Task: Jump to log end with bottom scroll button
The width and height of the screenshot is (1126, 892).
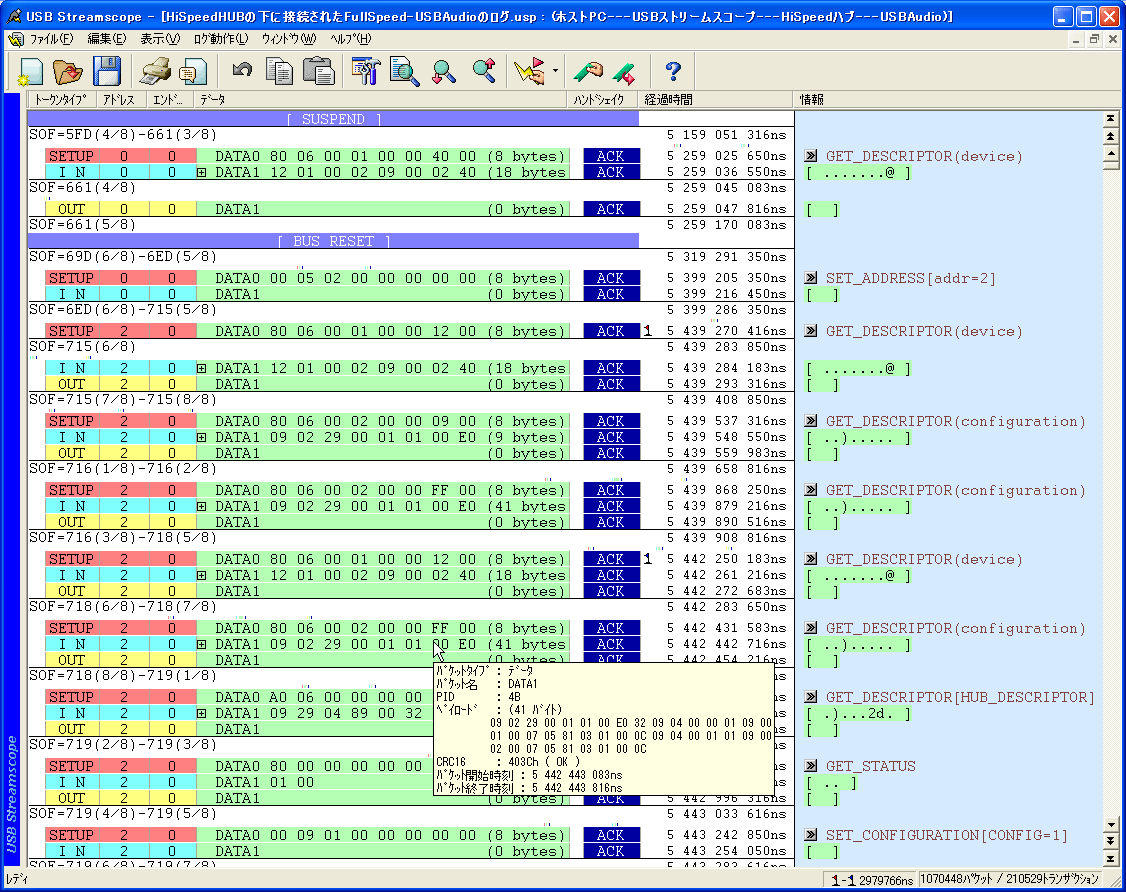Action: (1110, 858)
